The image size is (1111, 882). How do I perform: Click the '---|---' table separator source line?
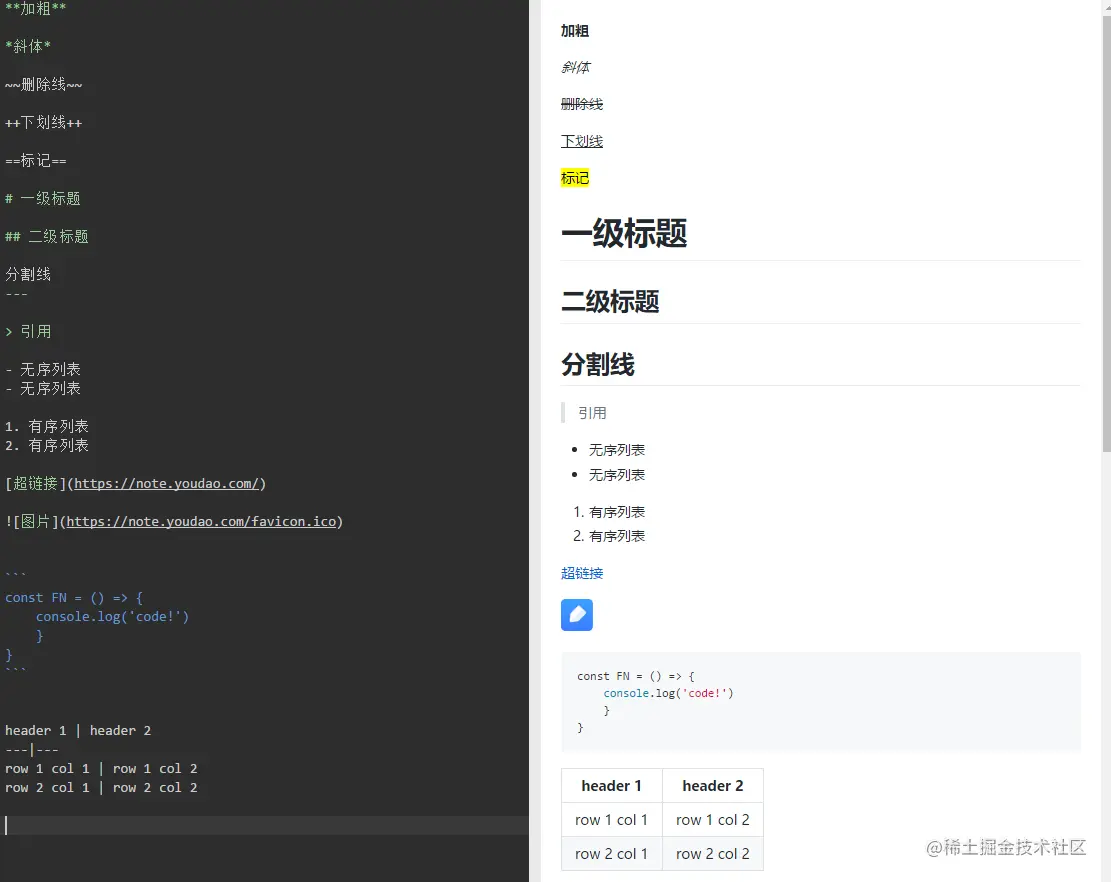tap(32, 750)
